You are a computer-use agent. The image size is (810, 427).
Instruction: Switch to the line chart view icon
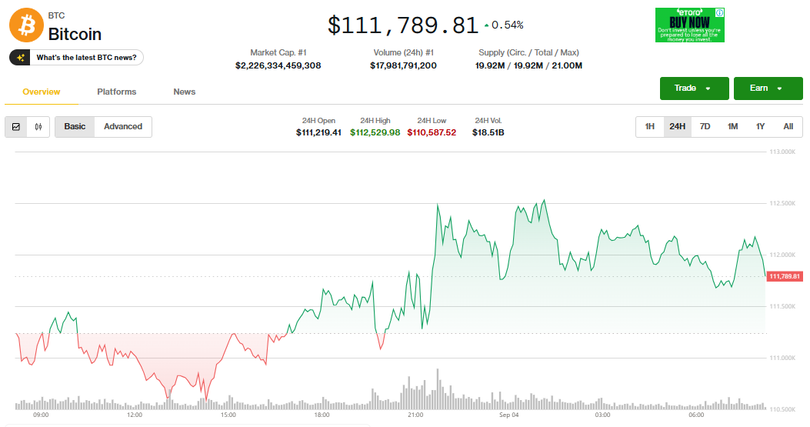[x=16, y=127]
